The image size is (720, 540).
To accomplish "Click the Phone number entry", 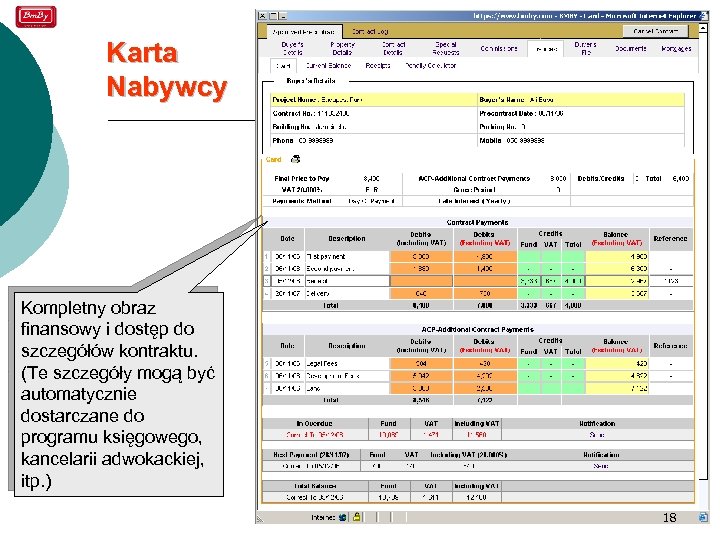I will coord(303,141).
